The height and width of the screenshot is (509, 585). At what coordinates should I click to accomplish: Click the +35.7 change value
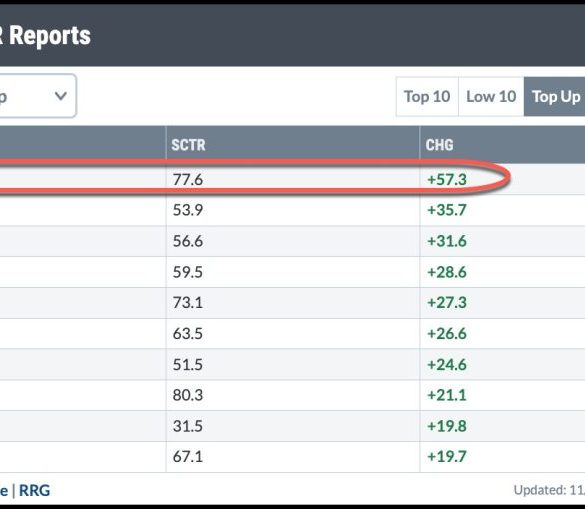tap(447, 210)
